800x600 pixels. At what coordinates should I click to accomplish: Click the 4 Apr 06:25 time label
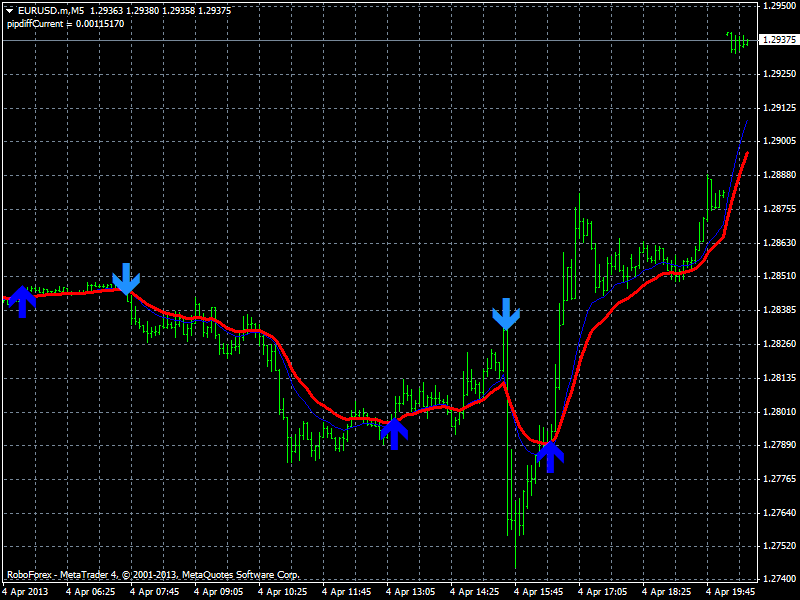click(x=90, y=592)
